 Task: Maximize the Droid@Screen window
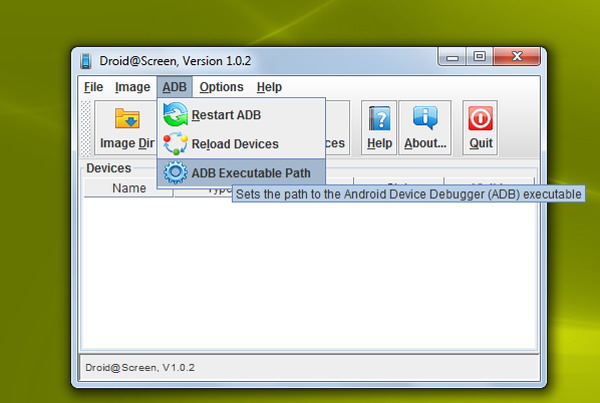tap(479, 57)
